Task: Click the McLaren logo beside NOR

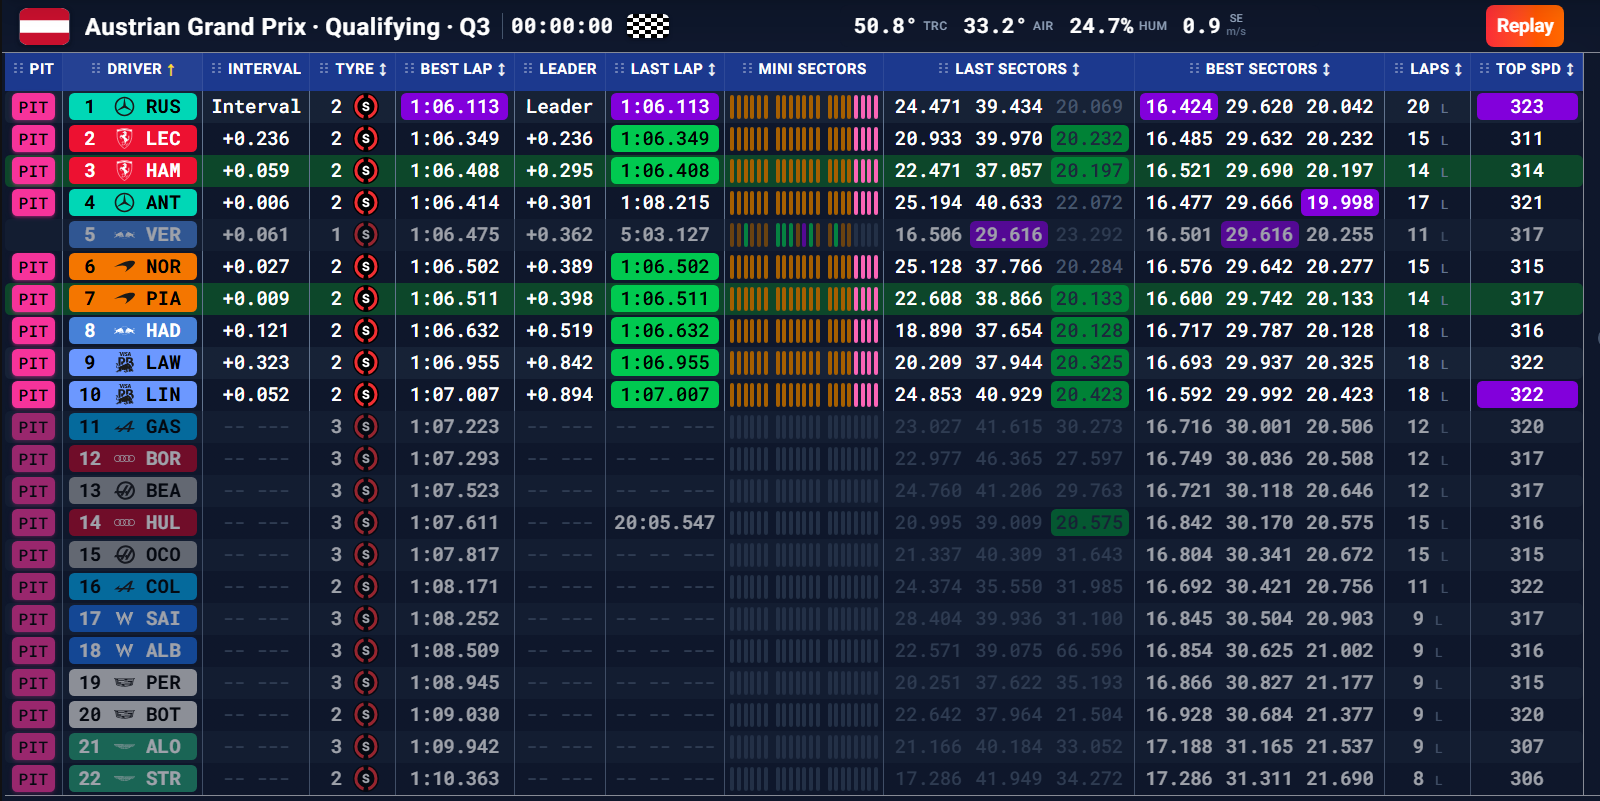Action: pos(124,267)
